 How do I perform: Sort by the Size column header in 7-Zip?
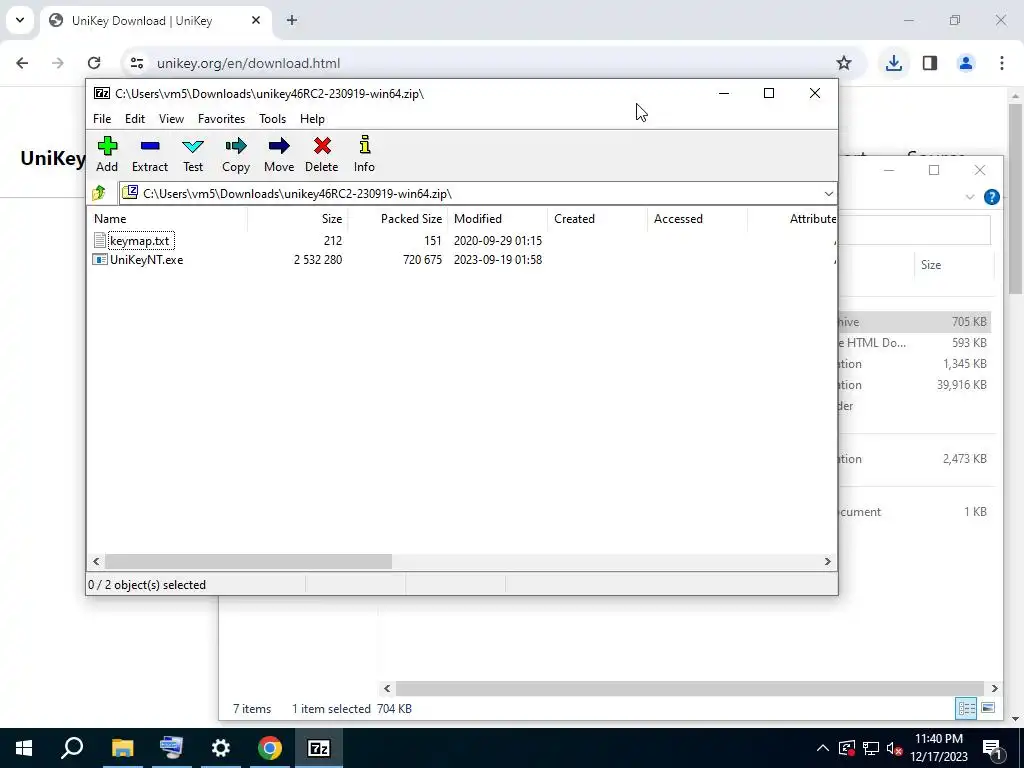[x=297, y=219]
